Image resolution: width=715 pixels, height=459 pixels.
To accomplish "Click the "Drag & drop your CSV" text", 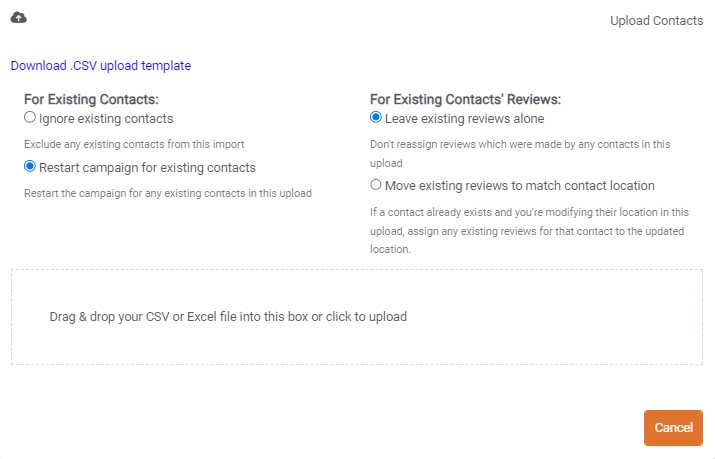I will click(x=228, y=317).
